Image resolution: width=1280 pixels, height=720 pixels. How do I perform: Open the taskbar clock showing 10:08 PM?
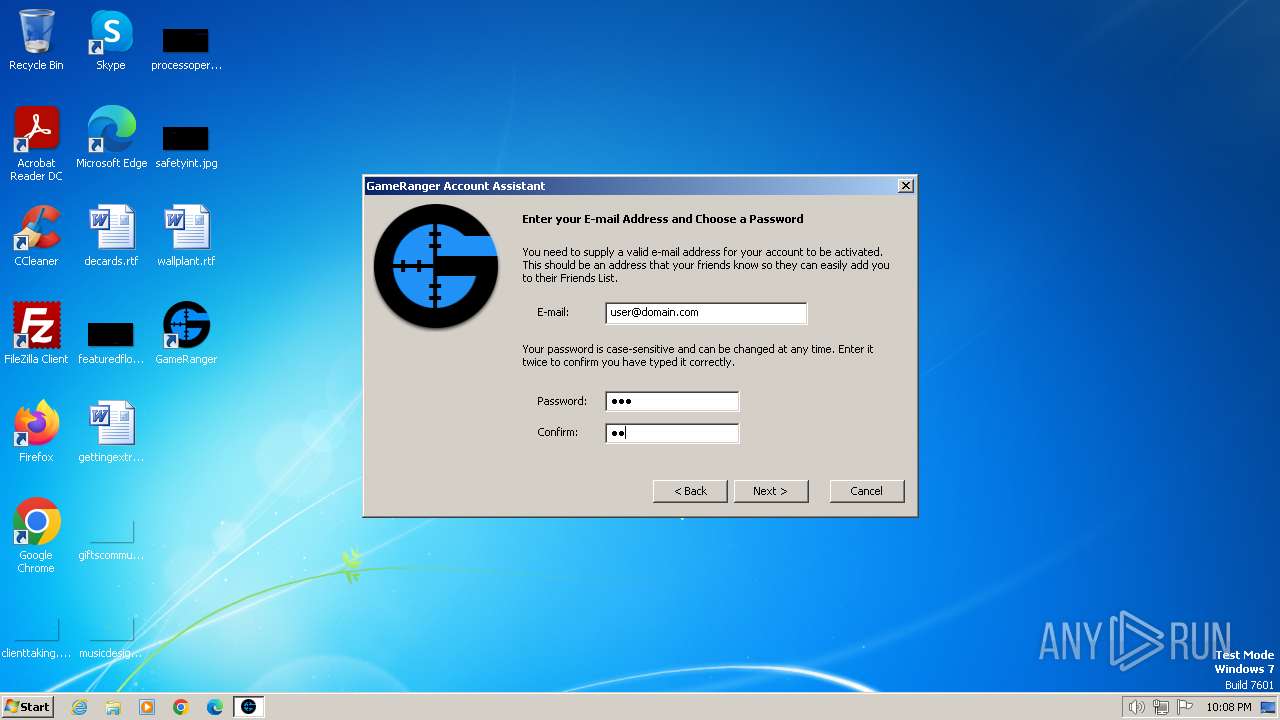click(1229, 707)
